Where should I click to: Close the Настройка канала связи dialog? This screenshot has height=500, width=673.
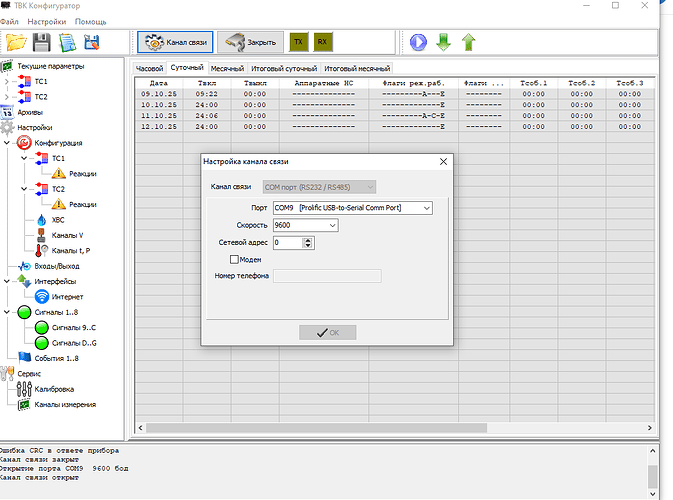pos(443,162)
